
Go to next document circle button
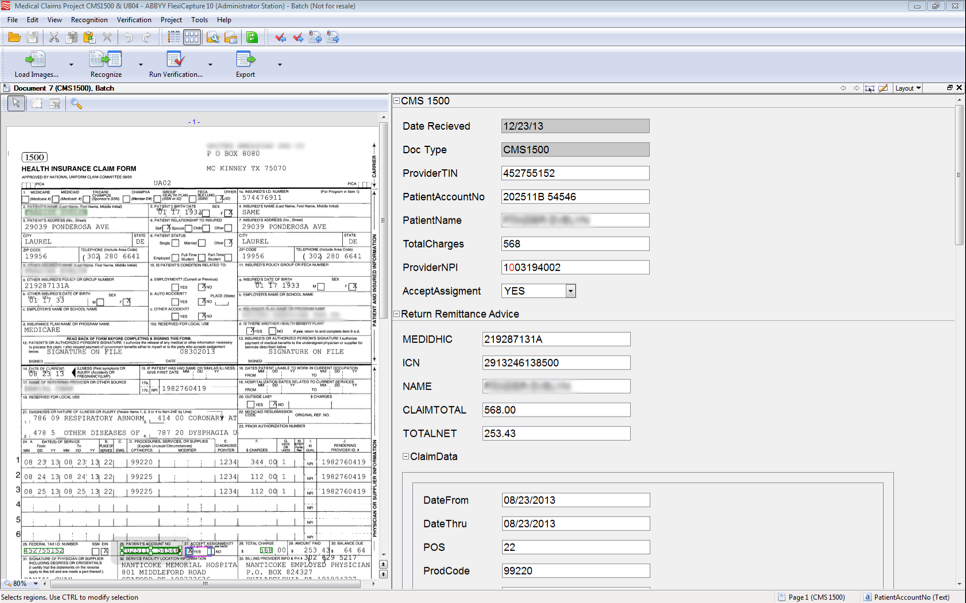point(856,88)
